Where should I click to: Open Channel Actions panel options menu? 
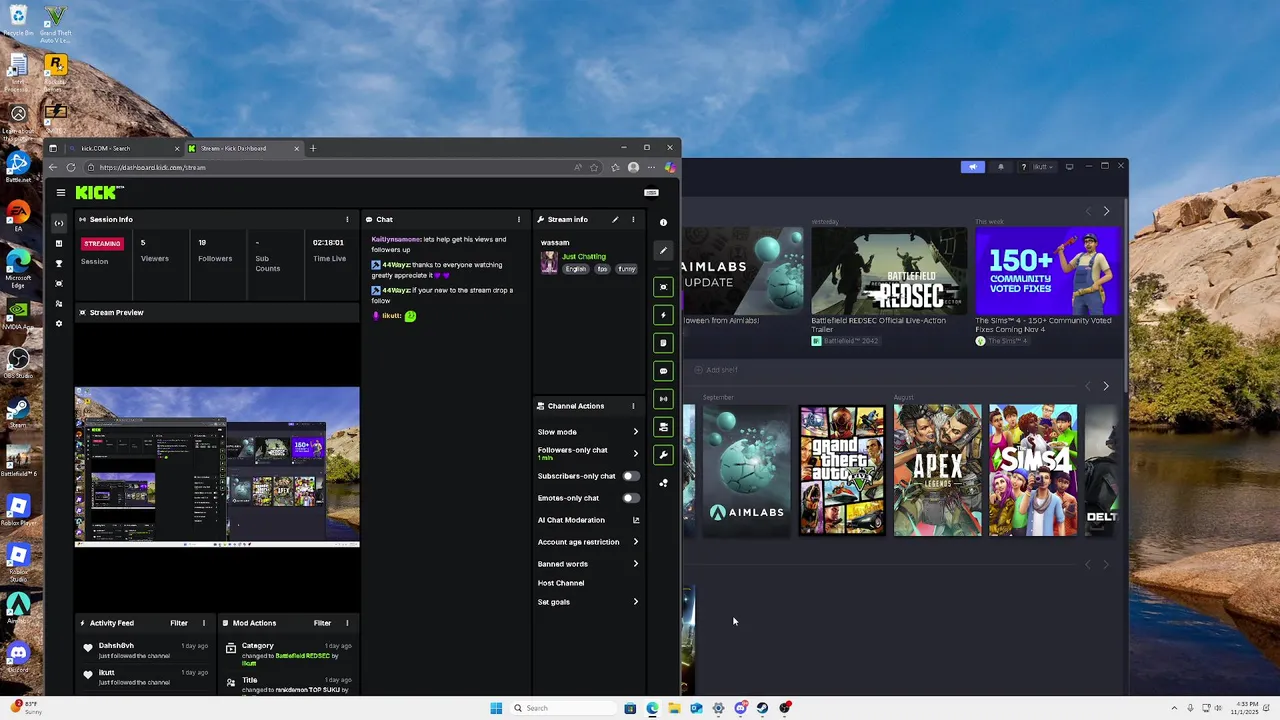(x=633, y=406)
